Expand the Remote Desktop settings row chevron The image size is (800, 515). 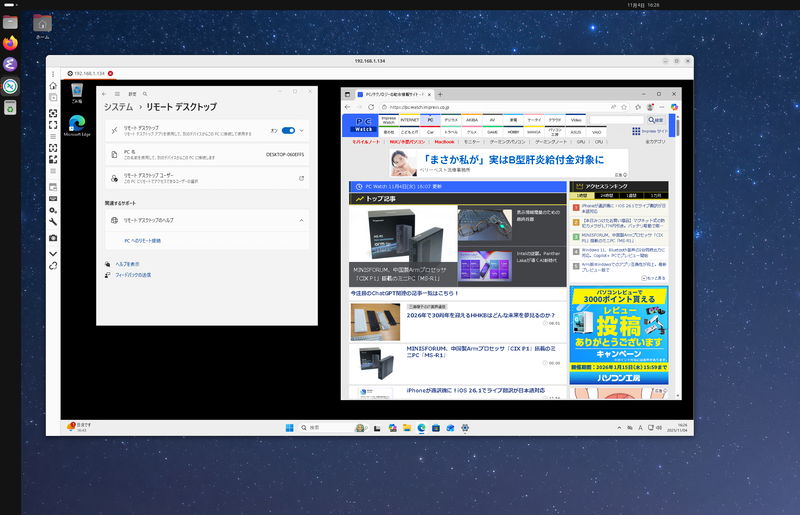click(x=302, y=131)
